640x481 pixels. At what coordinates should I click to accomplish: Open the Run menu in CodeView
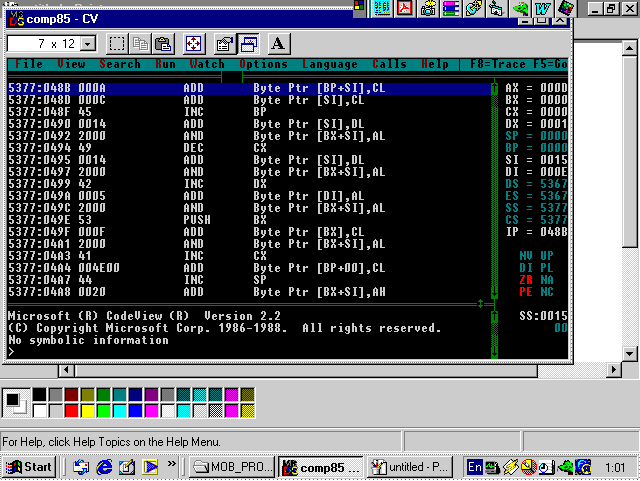tap(165, 64)
